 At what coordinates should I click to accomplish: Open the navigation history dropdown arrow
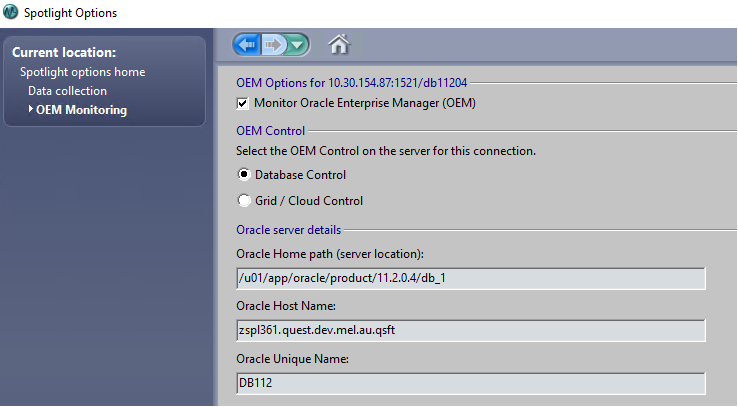coord(297,45)
